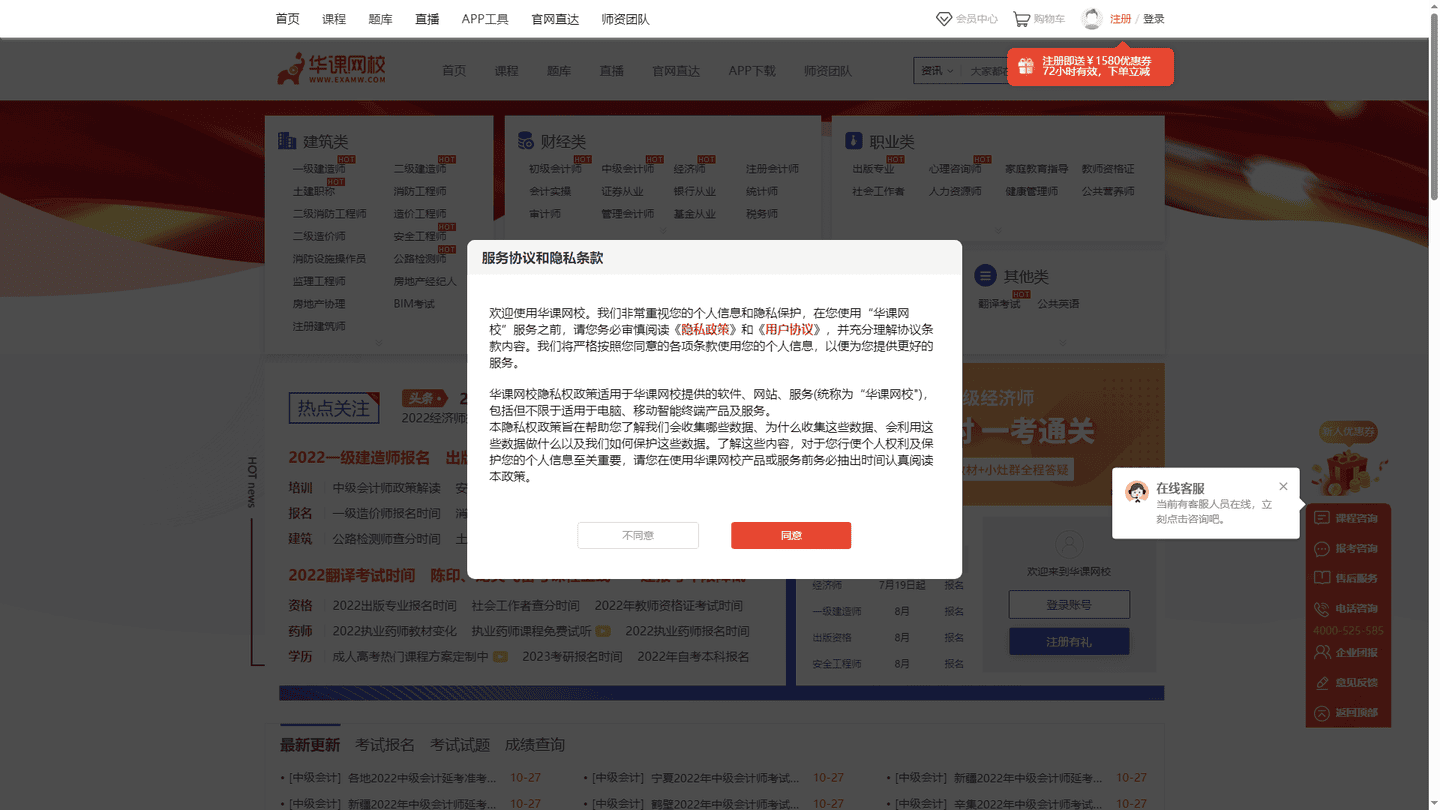This screenshot has height=810, width=1440.
Task: Select 课程 in top menu bar
Action: coord(334,19)
